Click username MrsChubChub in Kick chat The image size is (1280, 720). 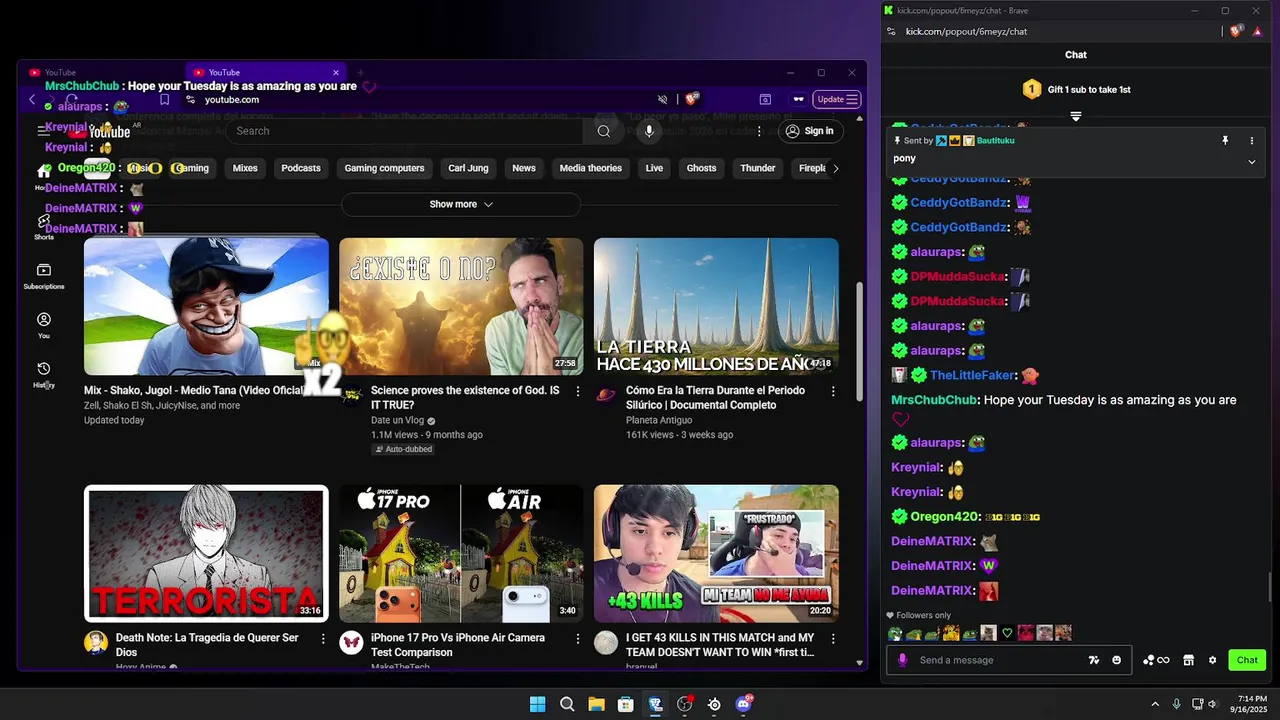(x=934, y=400)
